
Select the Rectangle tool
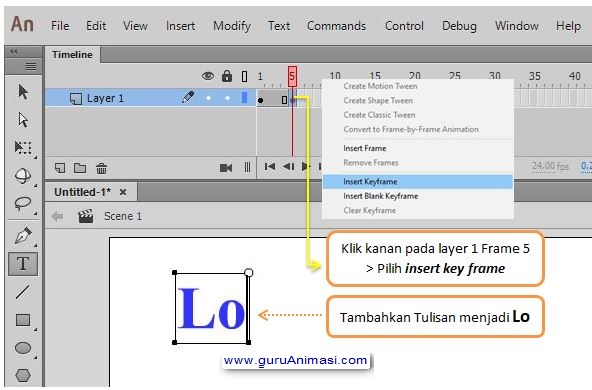click(x=23, y=320)
